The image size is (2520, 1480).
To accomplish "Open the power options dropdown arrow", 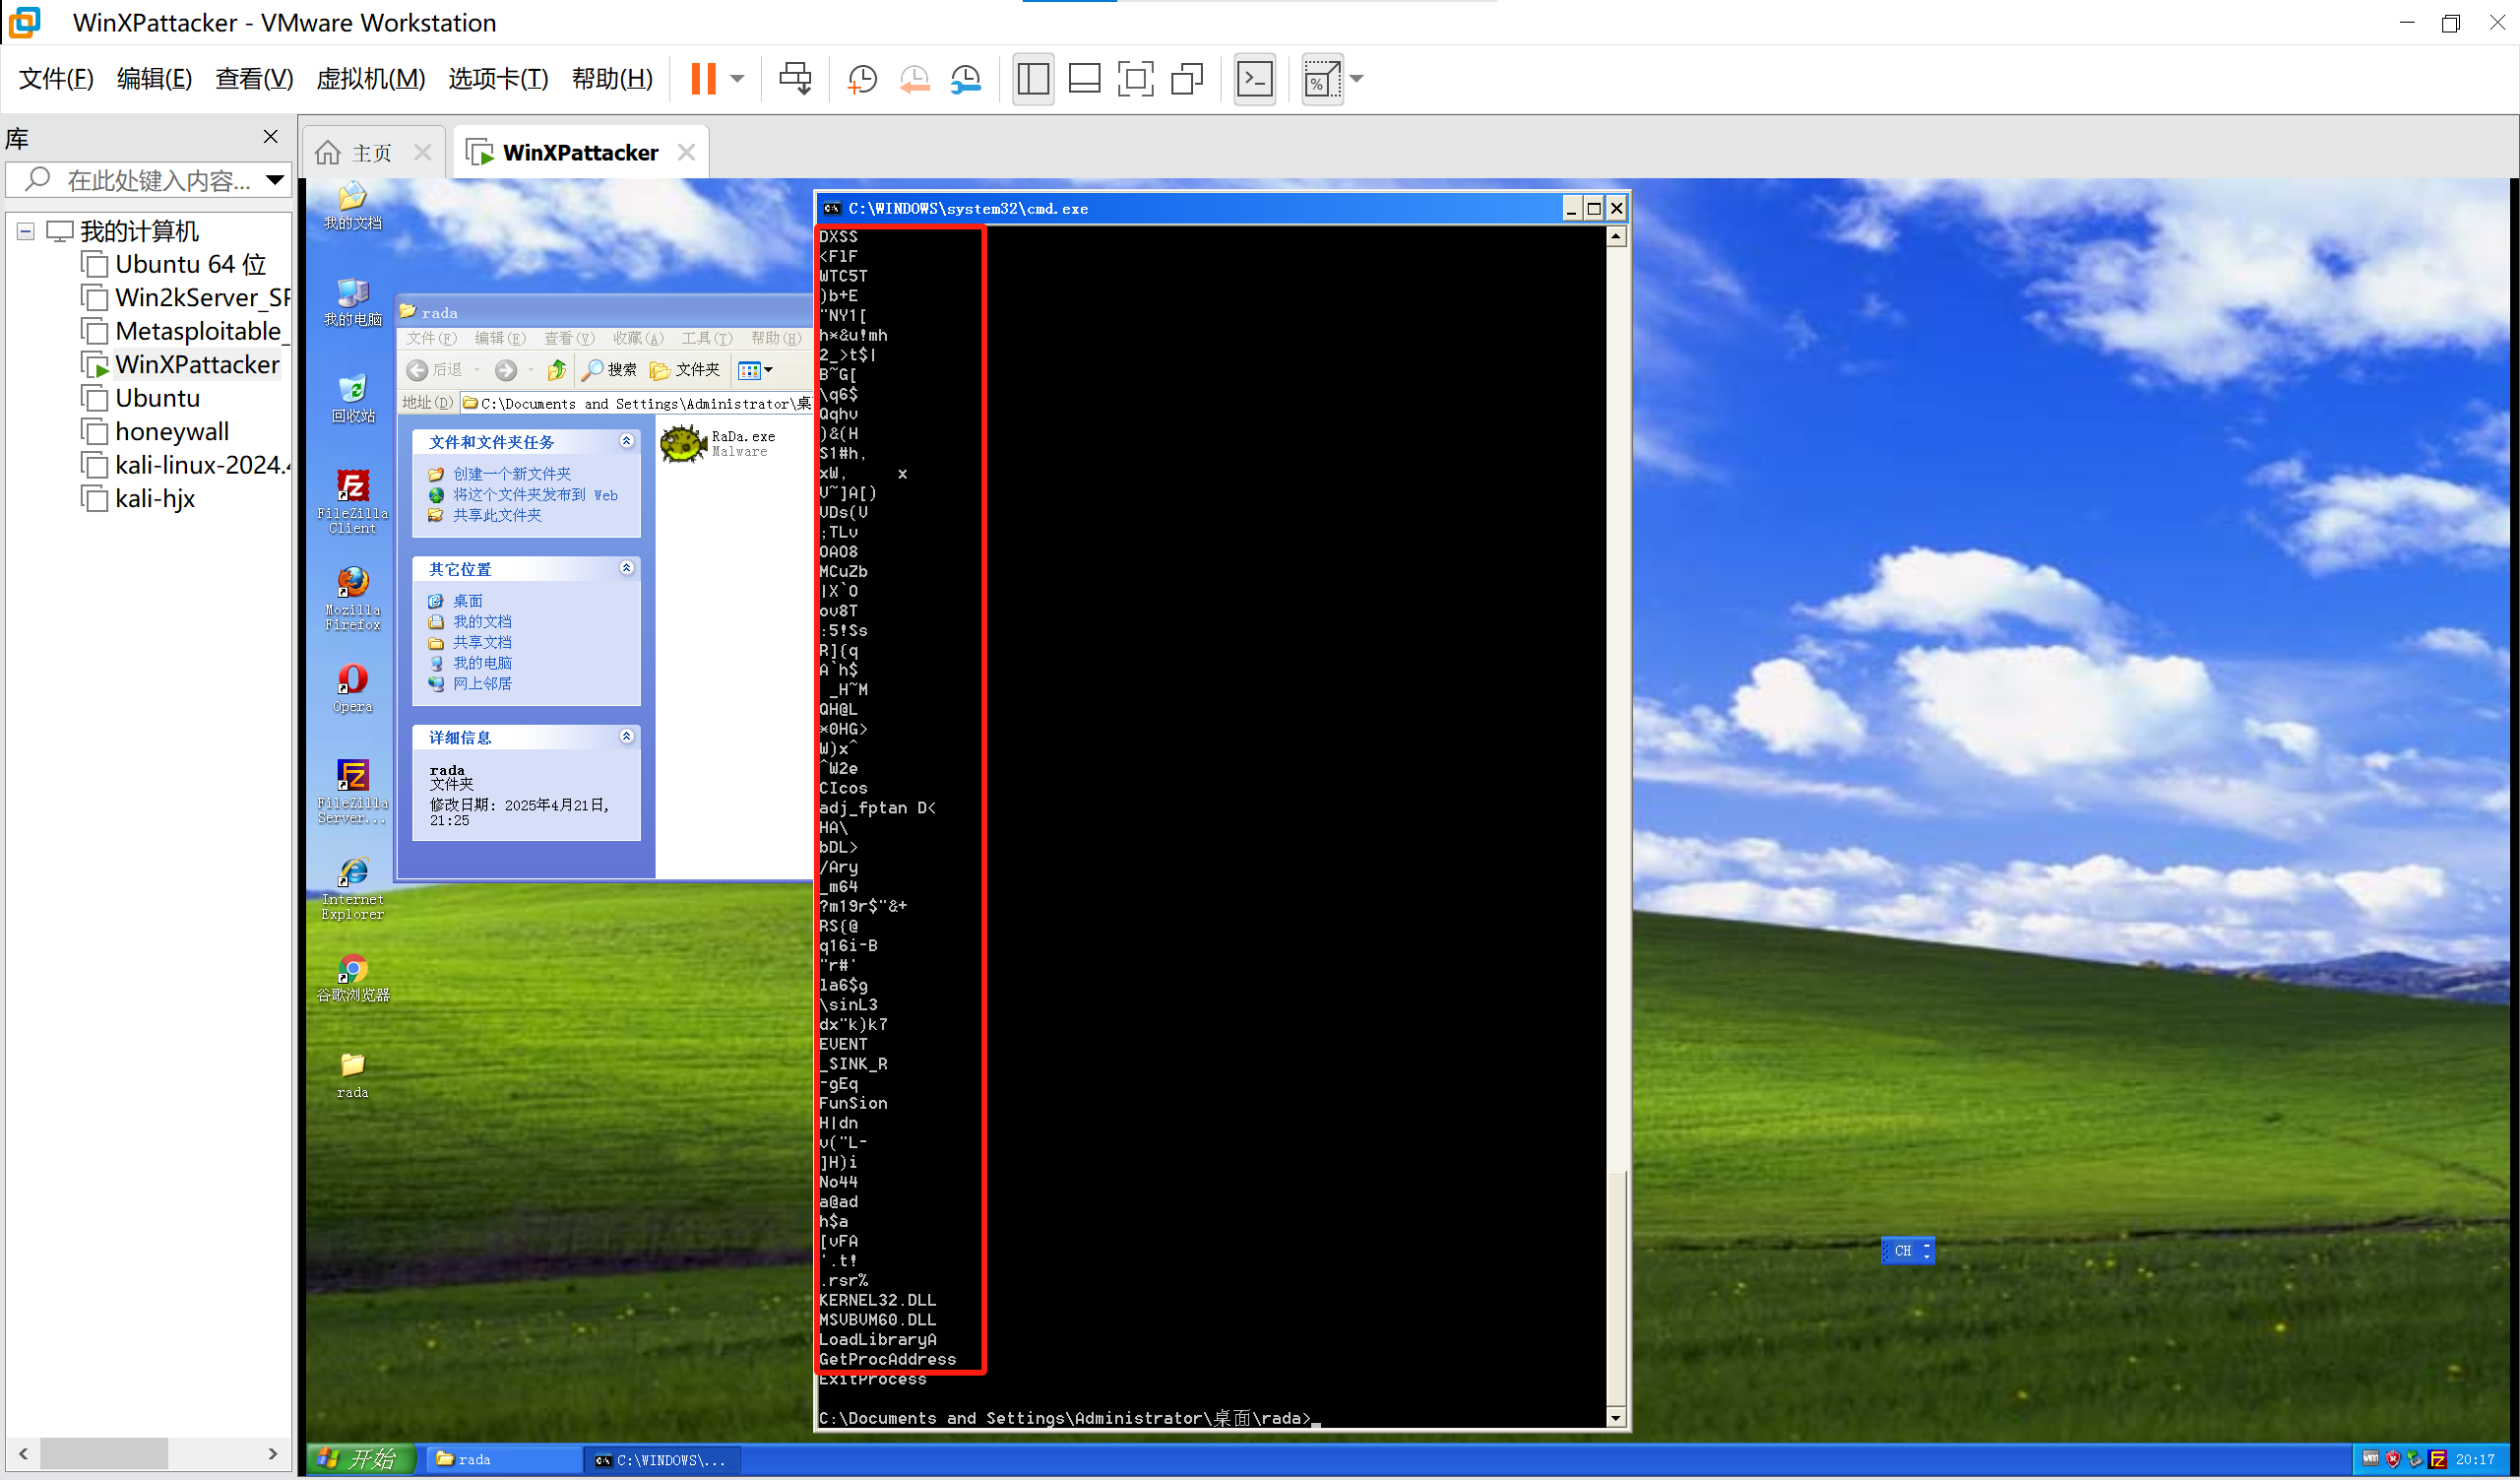I will tap(738, 79).
